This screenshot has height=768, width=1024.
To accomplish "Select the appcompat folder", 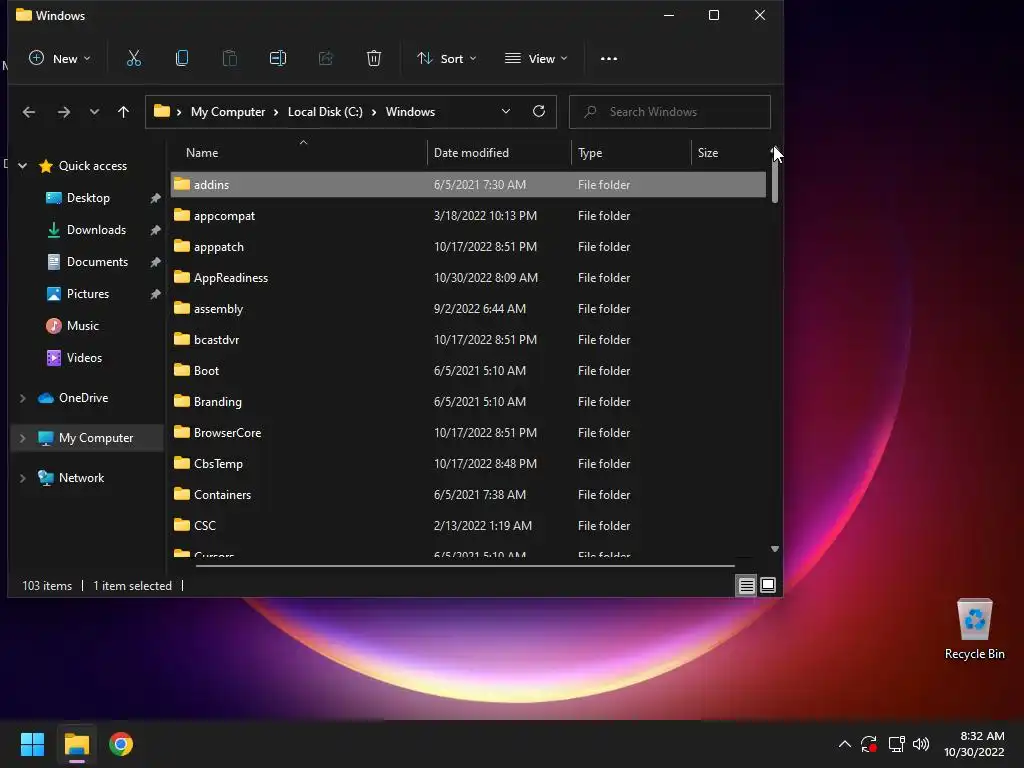I will [468, 216].
